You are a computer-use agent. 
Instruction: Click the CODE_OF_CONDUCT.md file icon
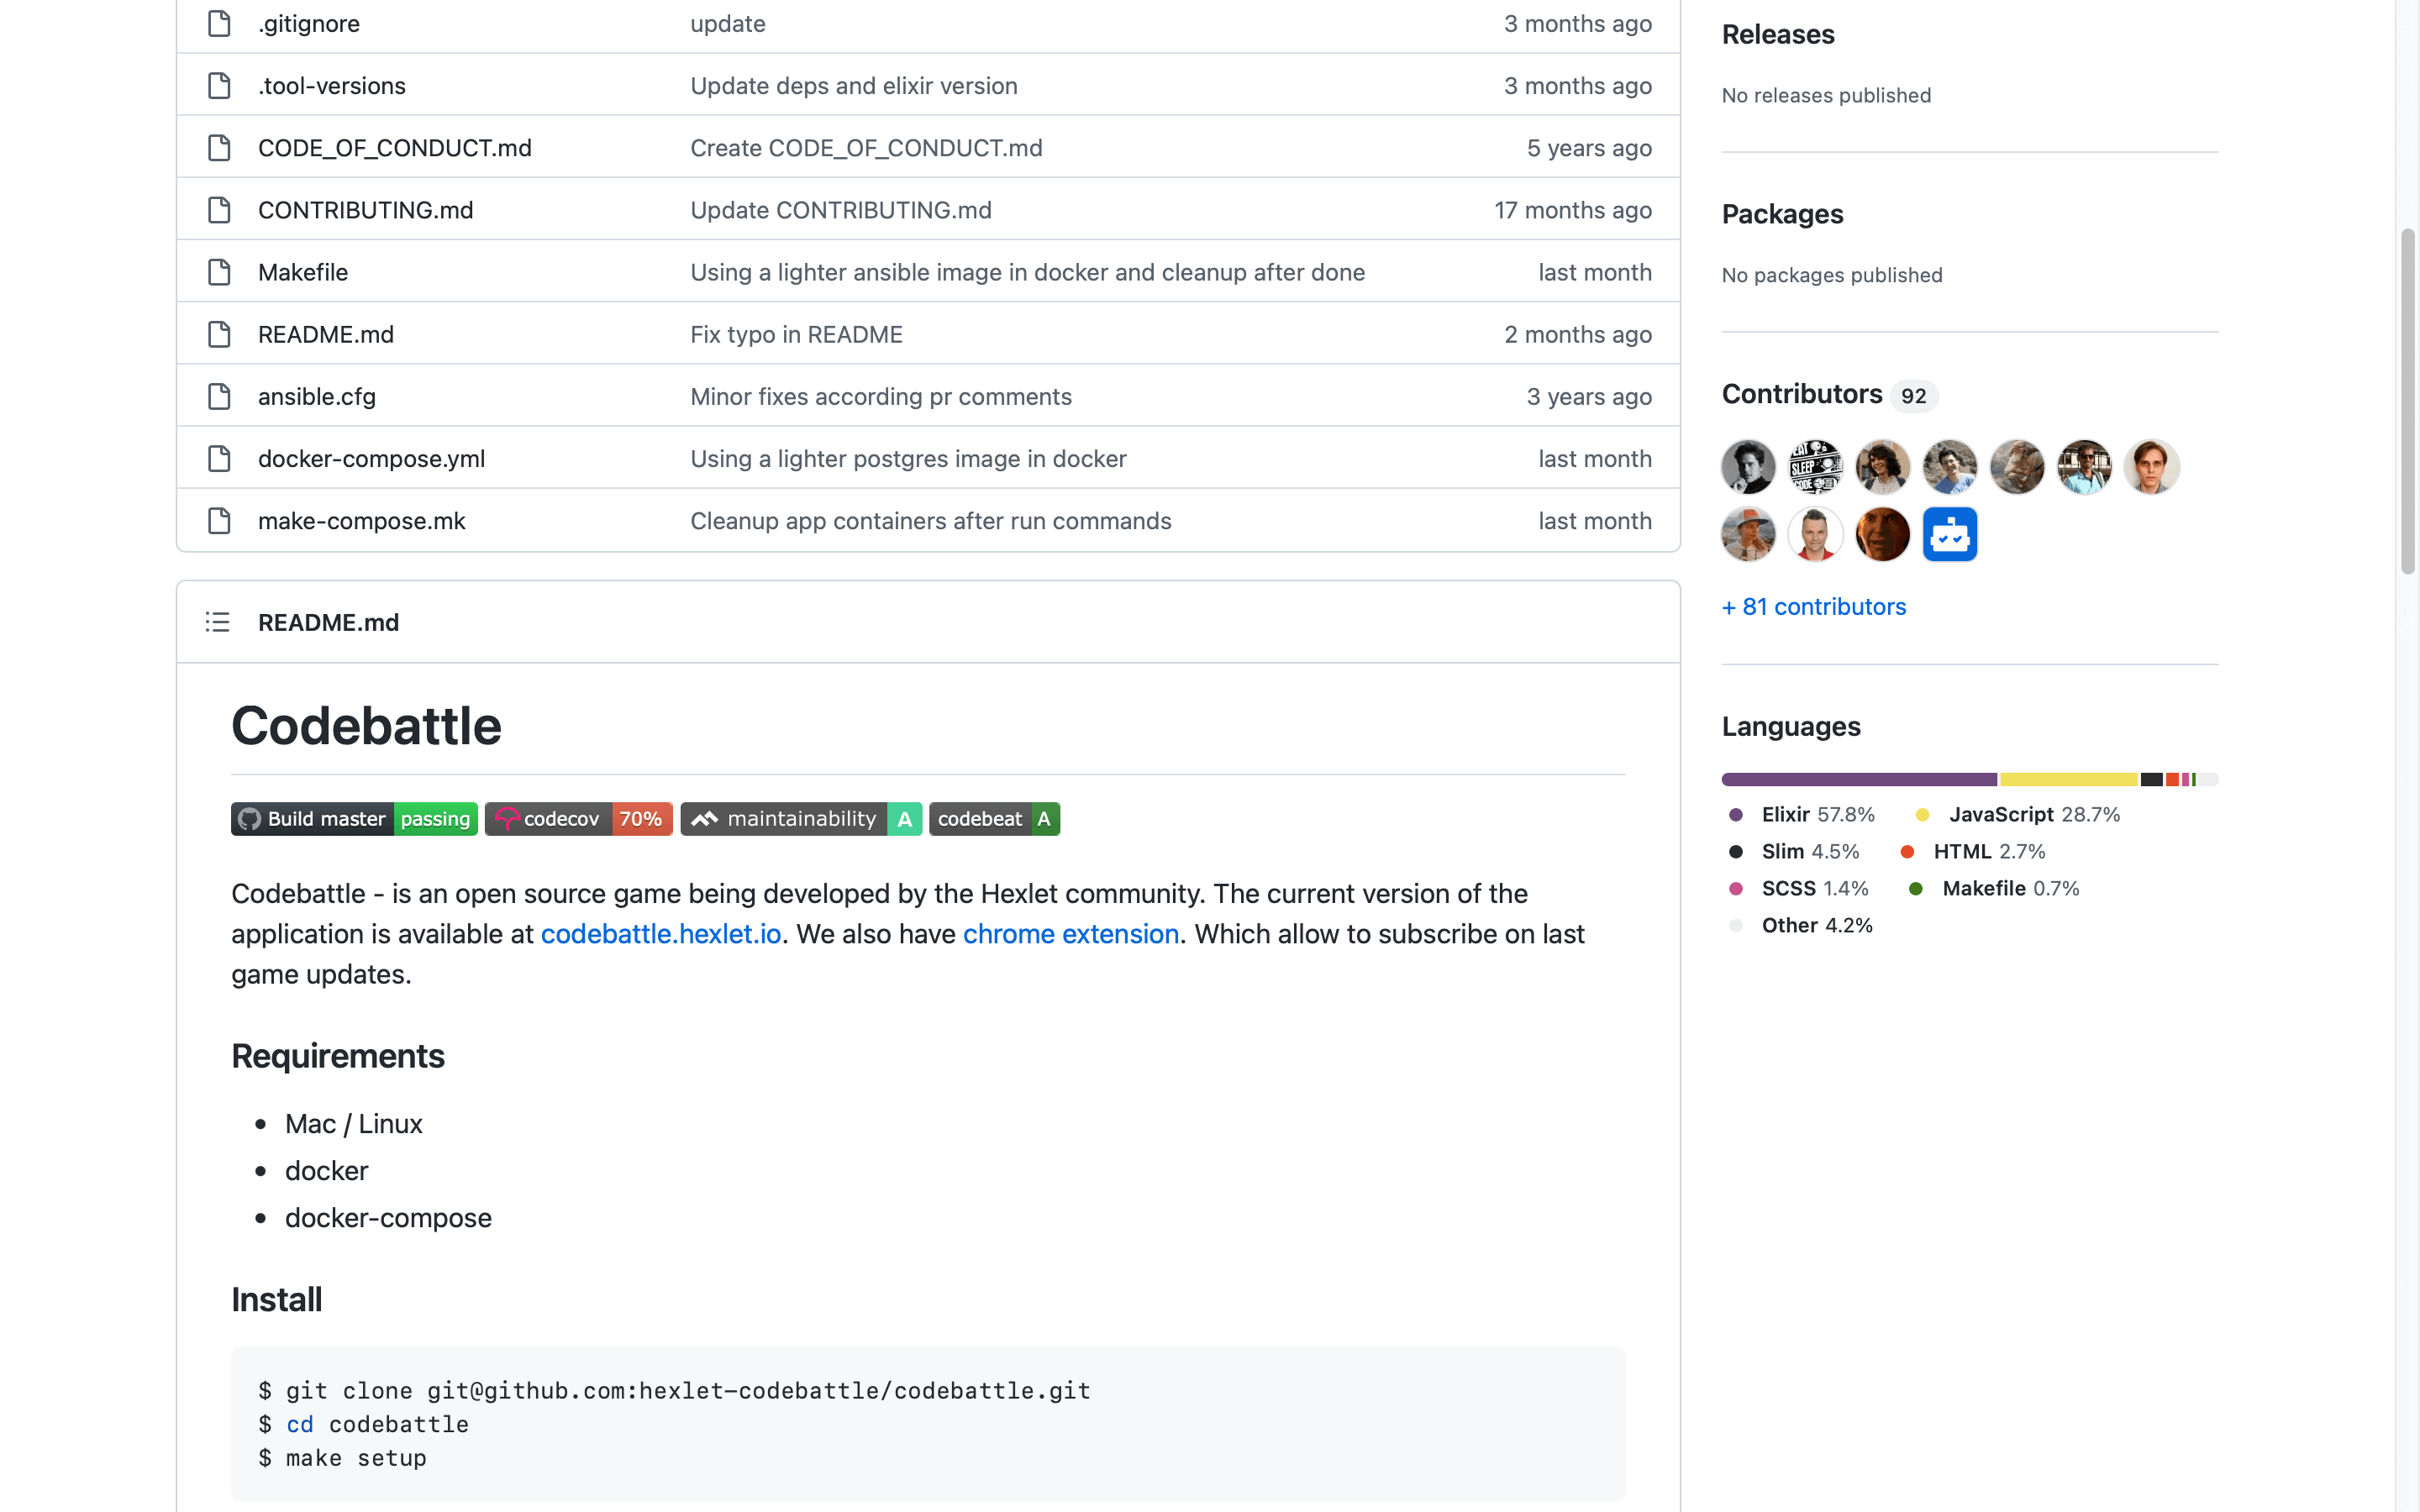(219, 148)
